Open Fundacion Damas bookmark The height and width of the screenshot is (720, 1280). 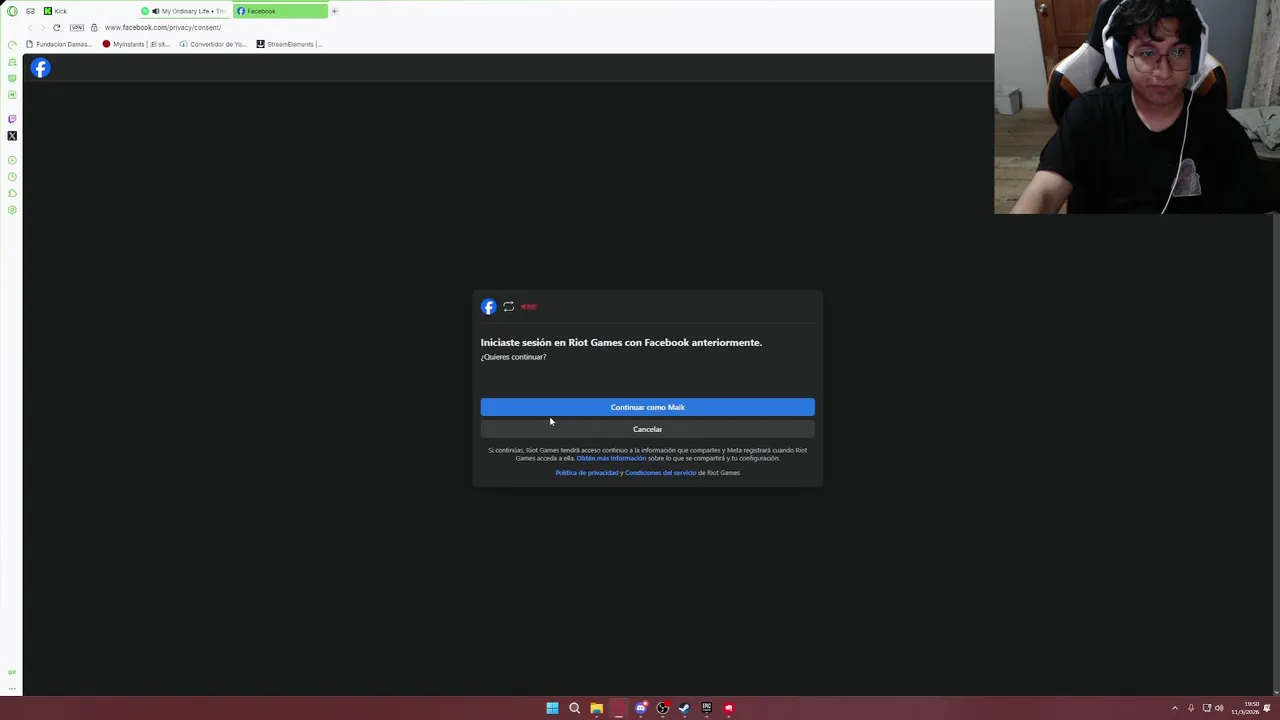click(58, 44)
